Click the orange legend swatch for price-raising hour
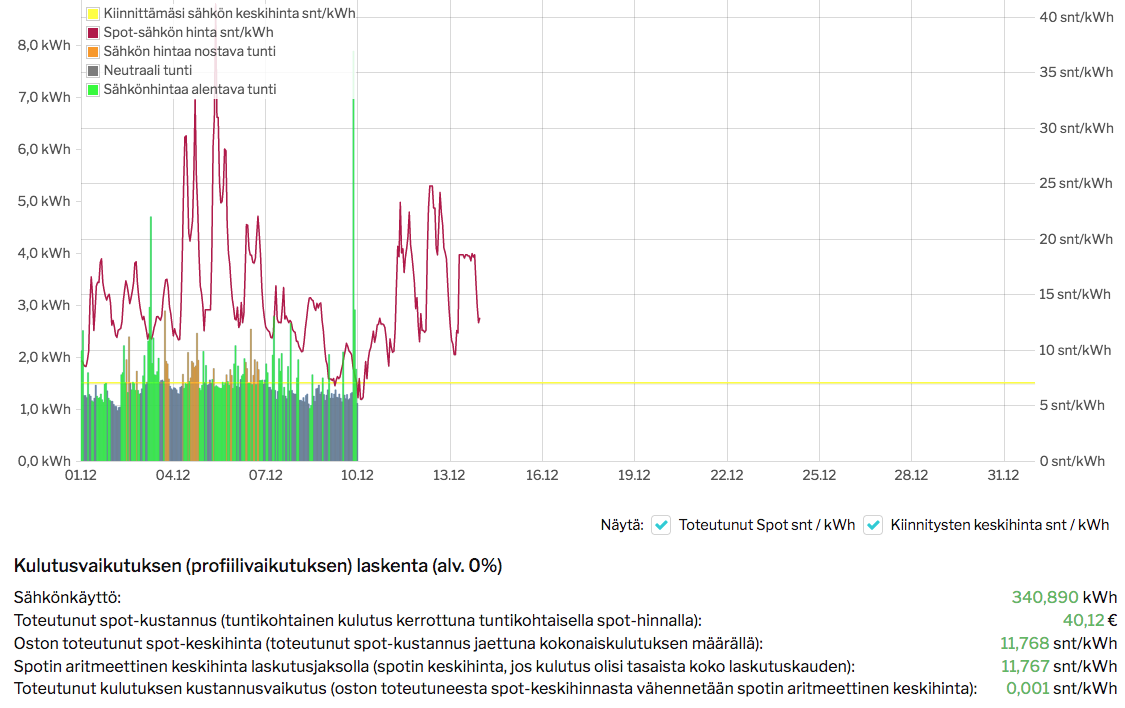1125x708 pixels. (x=93, y=52)
